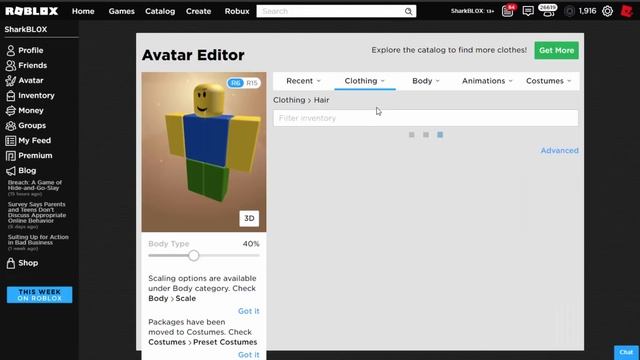Image resolution: width=640 pixels, height=360 pixels.
Task: Click the Get More button
Action: 556,50
